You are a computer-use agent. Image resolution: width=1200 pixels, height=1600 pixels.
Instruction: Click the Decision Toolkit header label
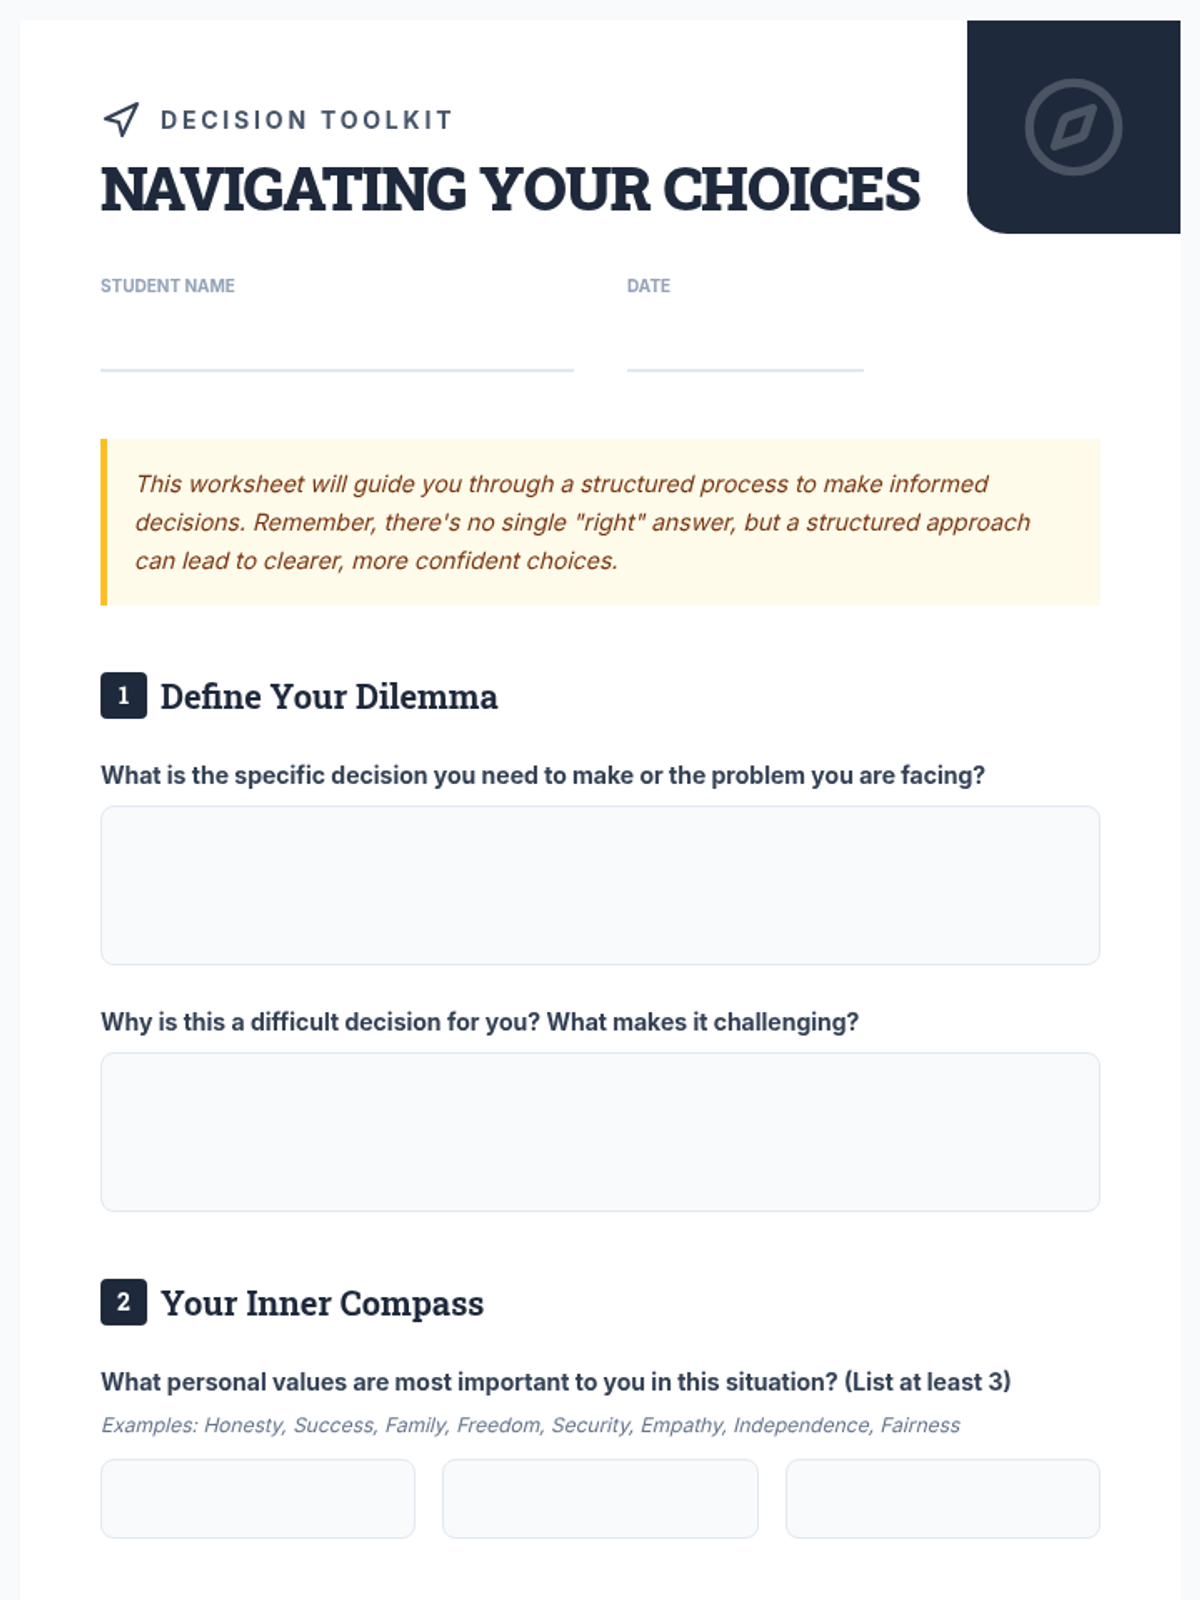[307, 120]
